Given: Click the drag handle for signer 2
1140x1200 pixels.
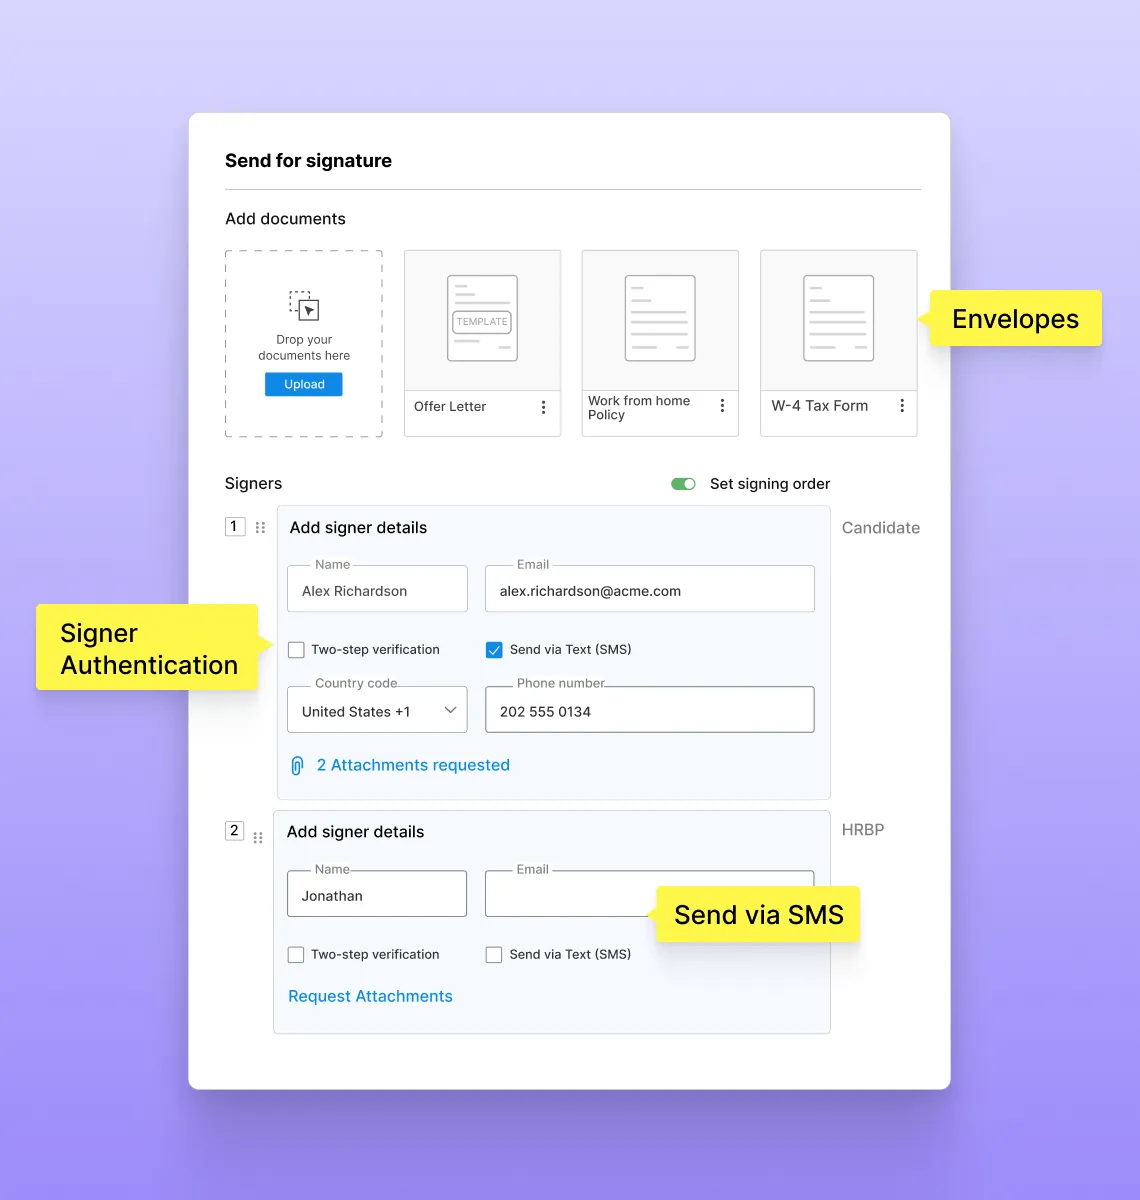Looking at the screenshot, I should 258,838.
